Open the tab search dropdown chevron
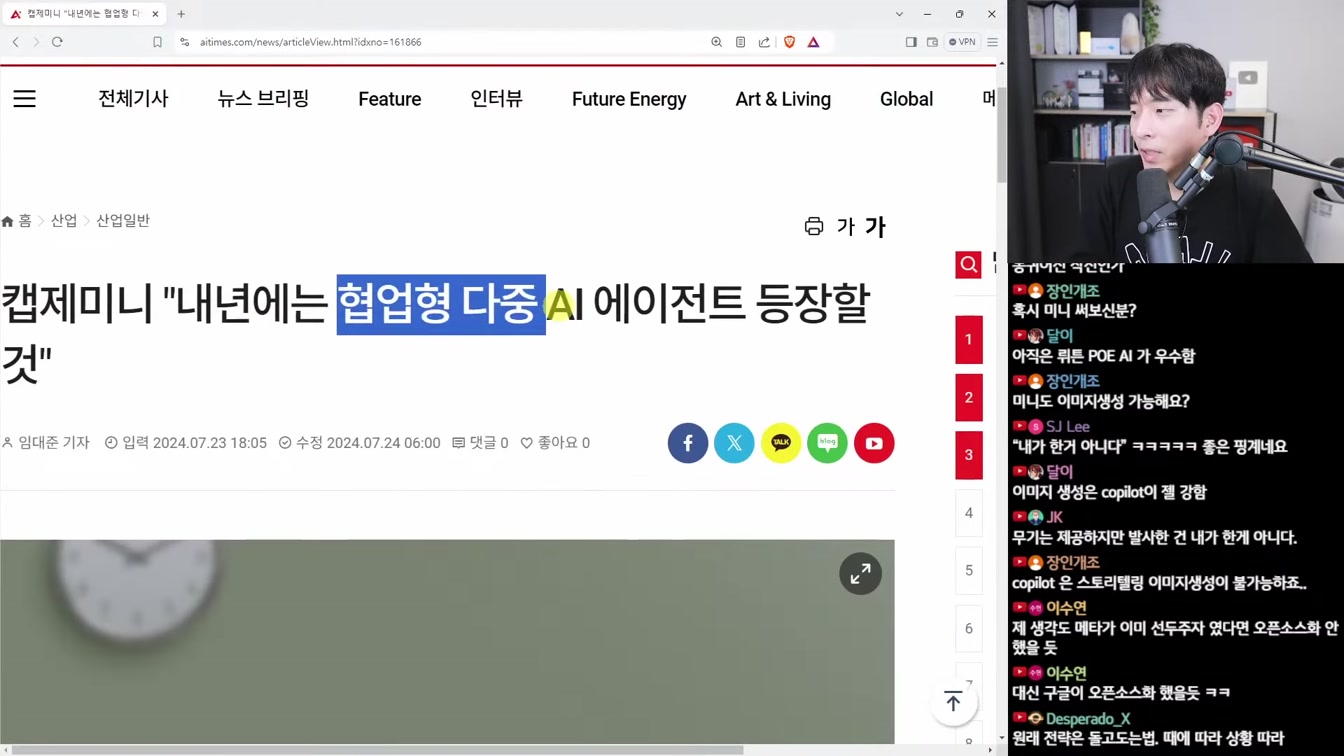This screenshot has width=1344, height=756. coord(899,14)
